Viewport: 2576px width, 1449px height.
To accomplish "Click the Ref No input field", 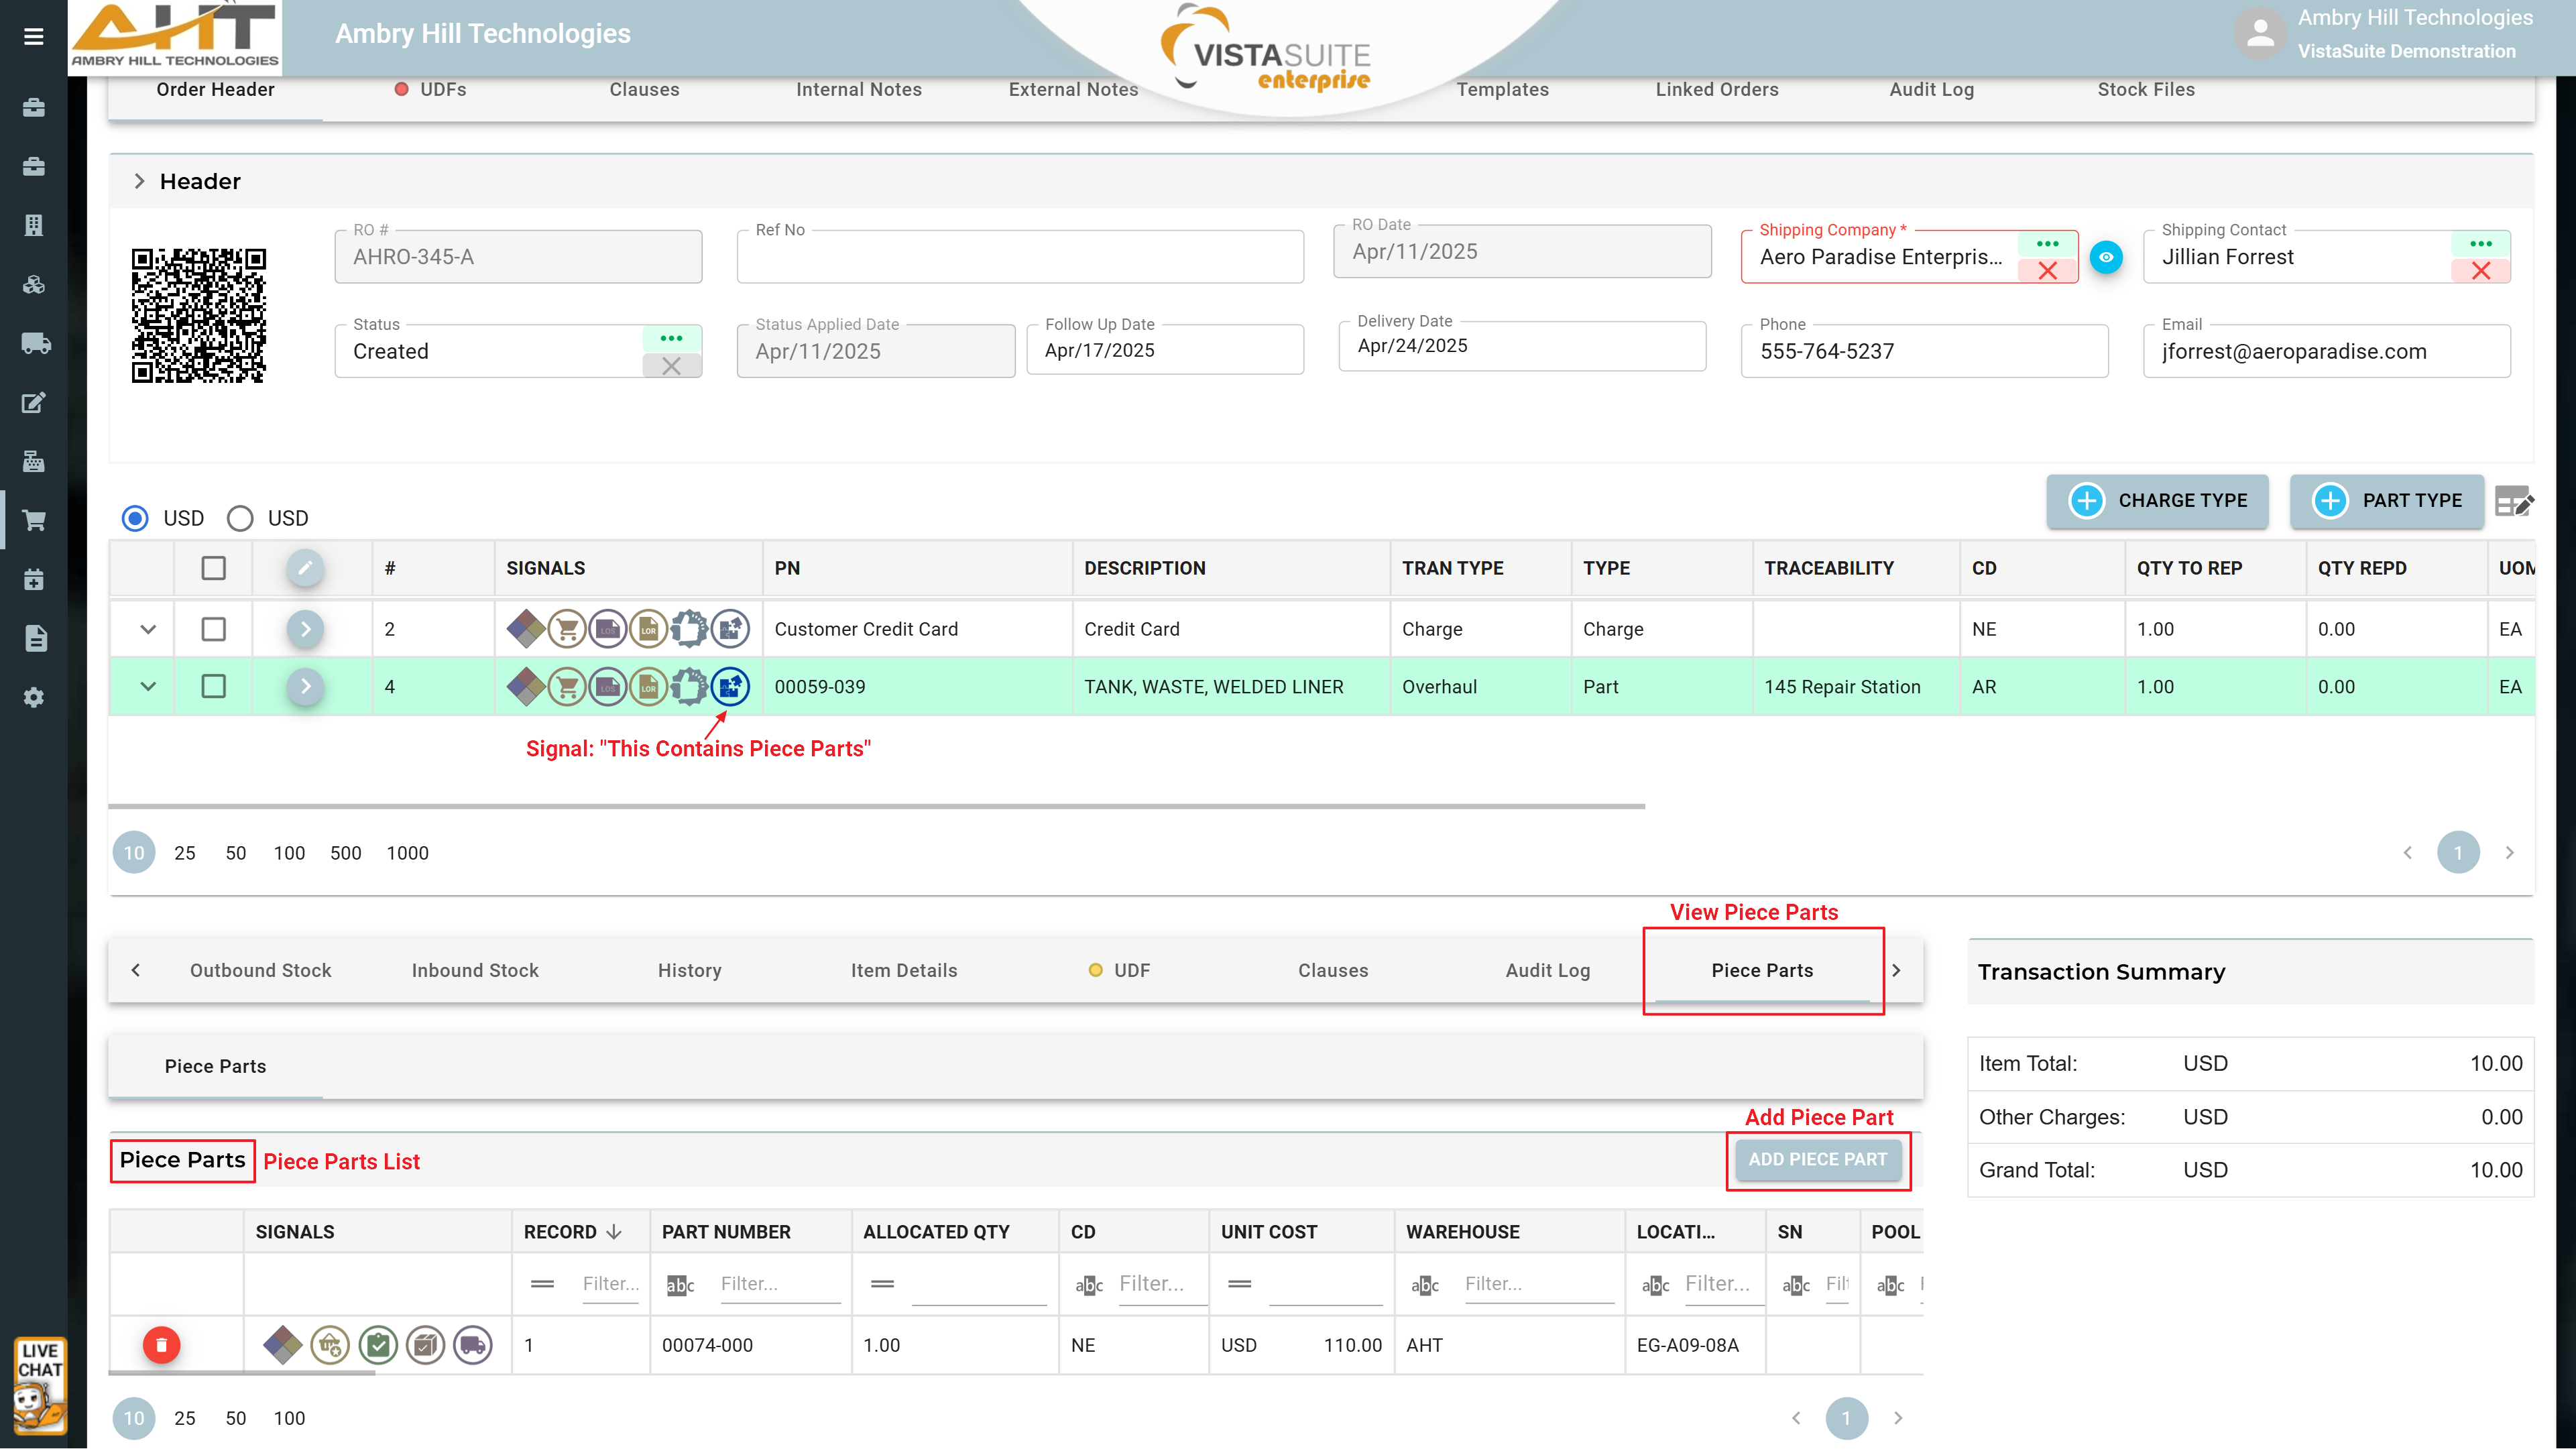I will click(1020, 259).
